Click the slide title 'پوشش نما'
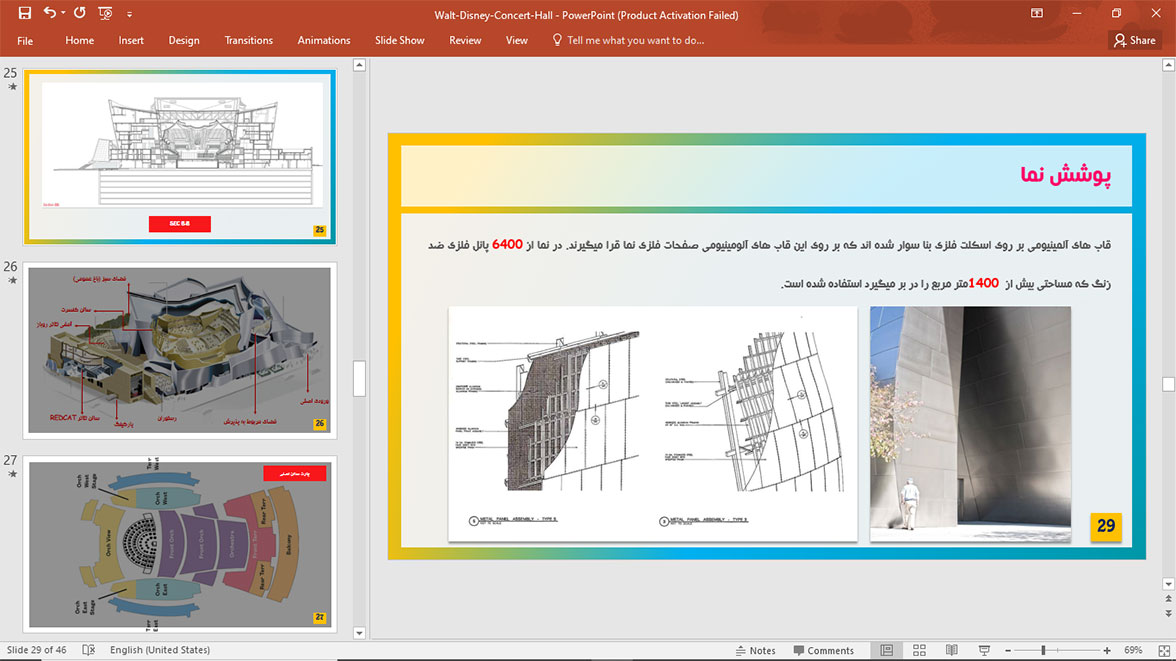 1065,176
